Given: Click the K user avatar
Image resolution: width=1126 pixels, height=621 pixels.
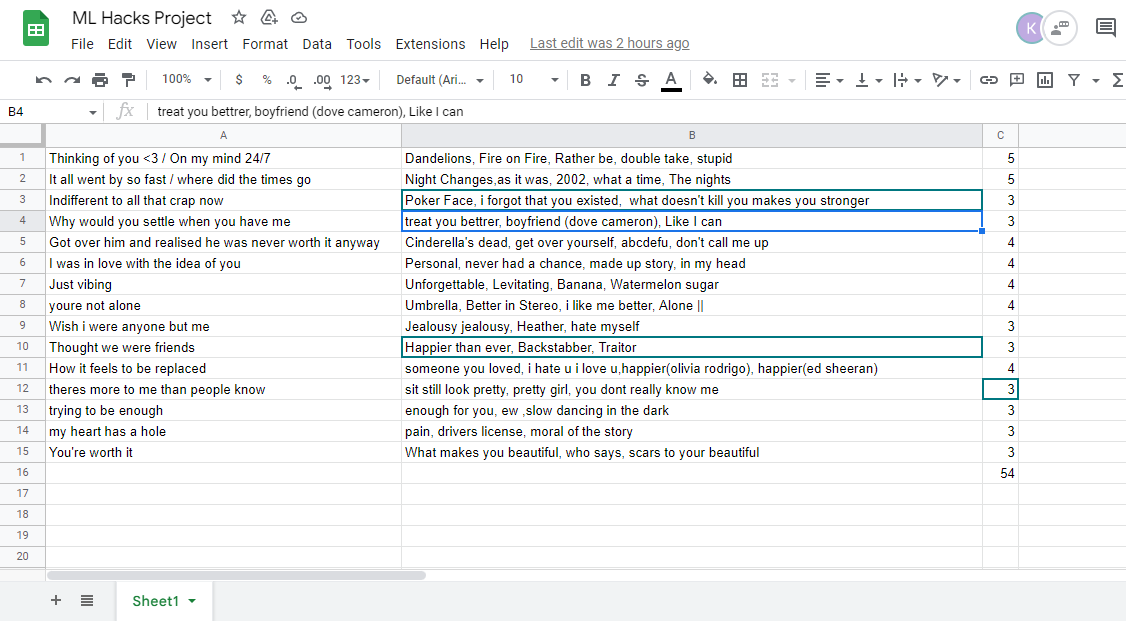Looking at the screenshot, I should coord(1030,28).
